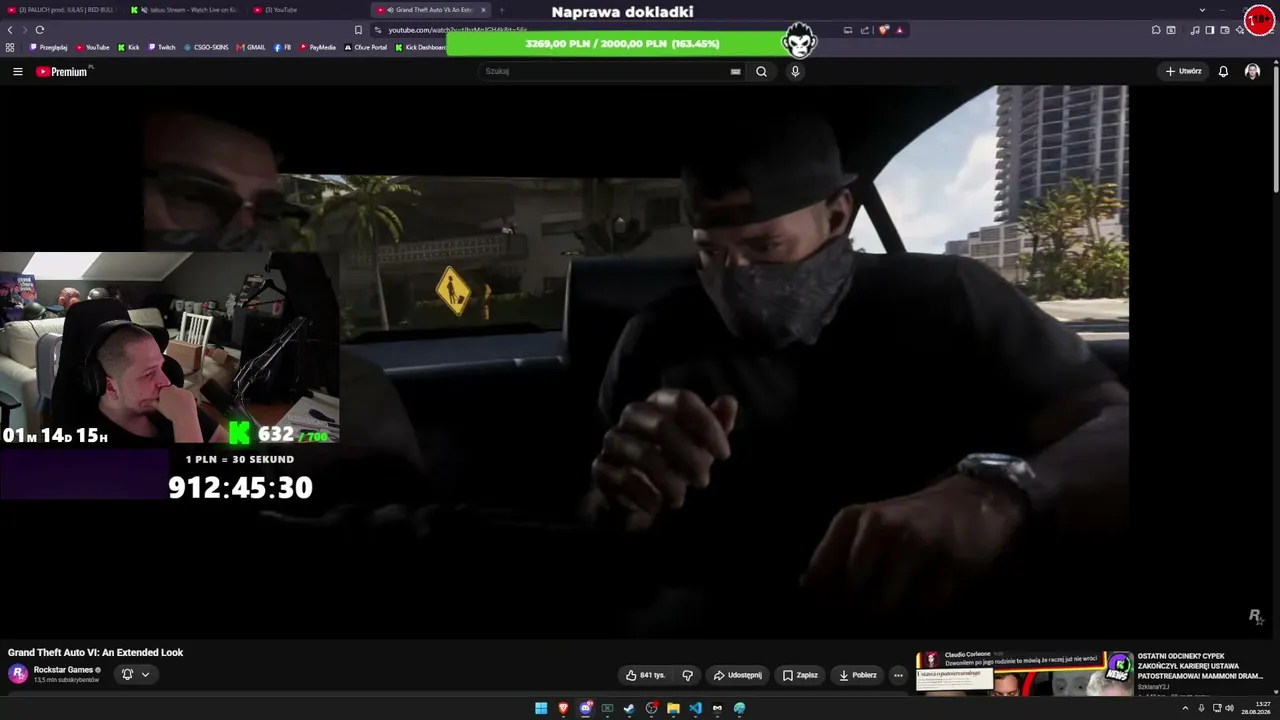The image size is (1280, 720).
Task: Toggle the browser sidebar panel
Action: point(1209,30)
